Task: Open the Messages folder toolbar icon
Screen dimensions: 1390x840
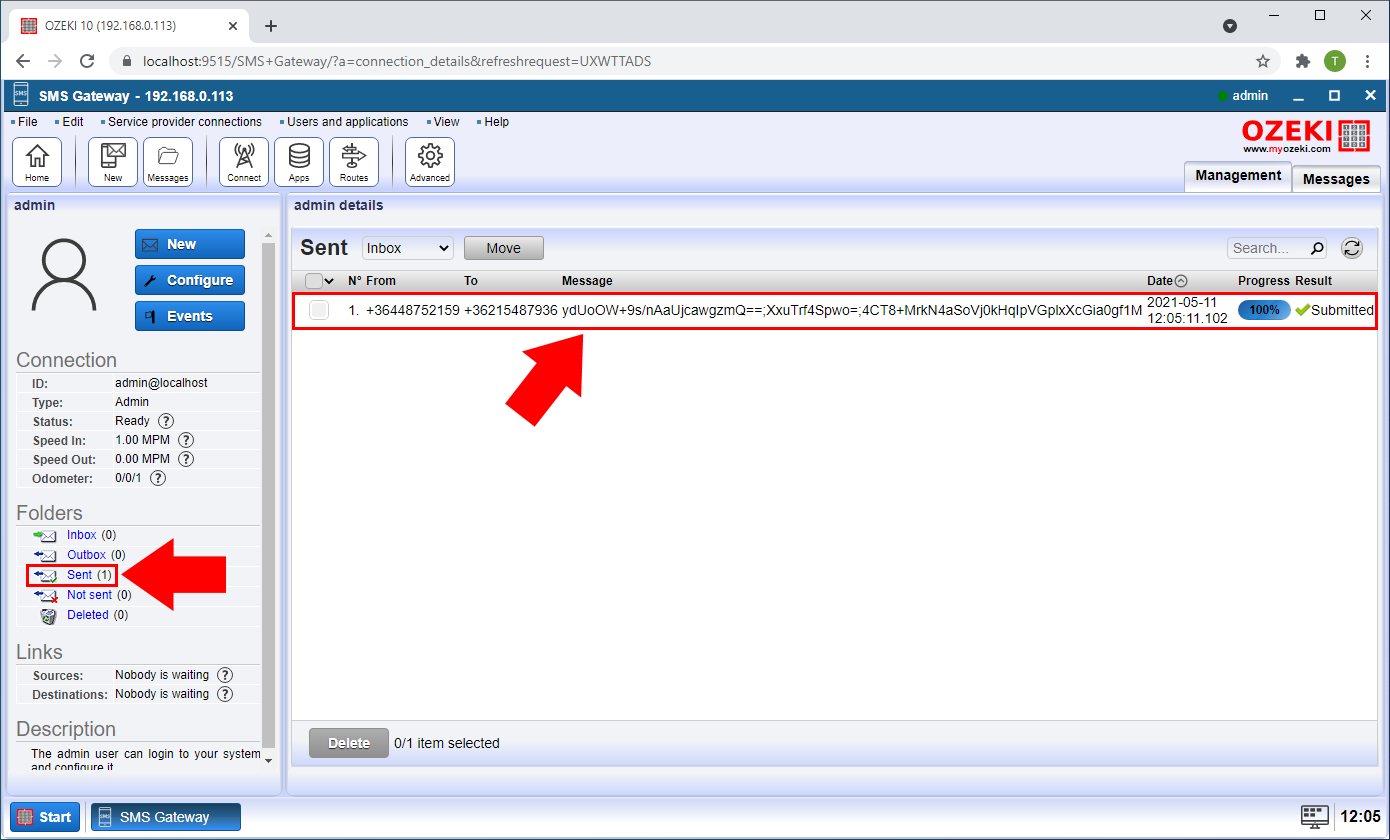Action: (x=168, y=162)
